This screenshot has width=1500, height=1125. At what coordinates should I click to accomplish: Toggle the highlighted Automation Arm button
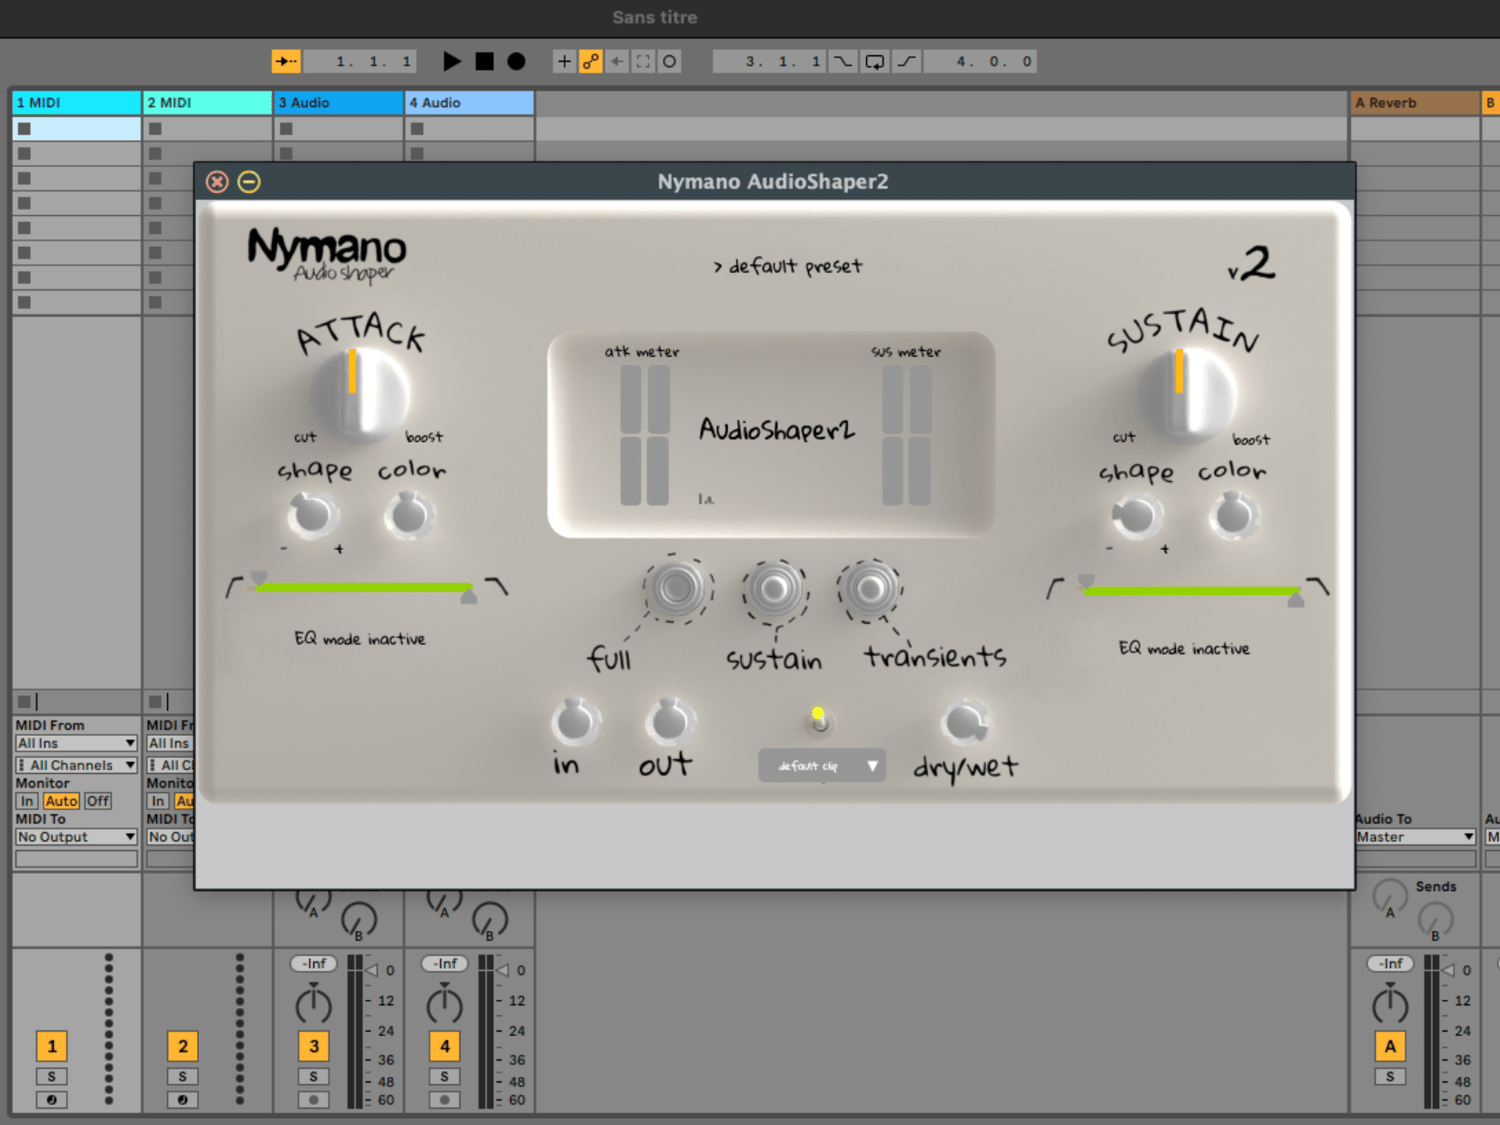[x=591, y=61]
